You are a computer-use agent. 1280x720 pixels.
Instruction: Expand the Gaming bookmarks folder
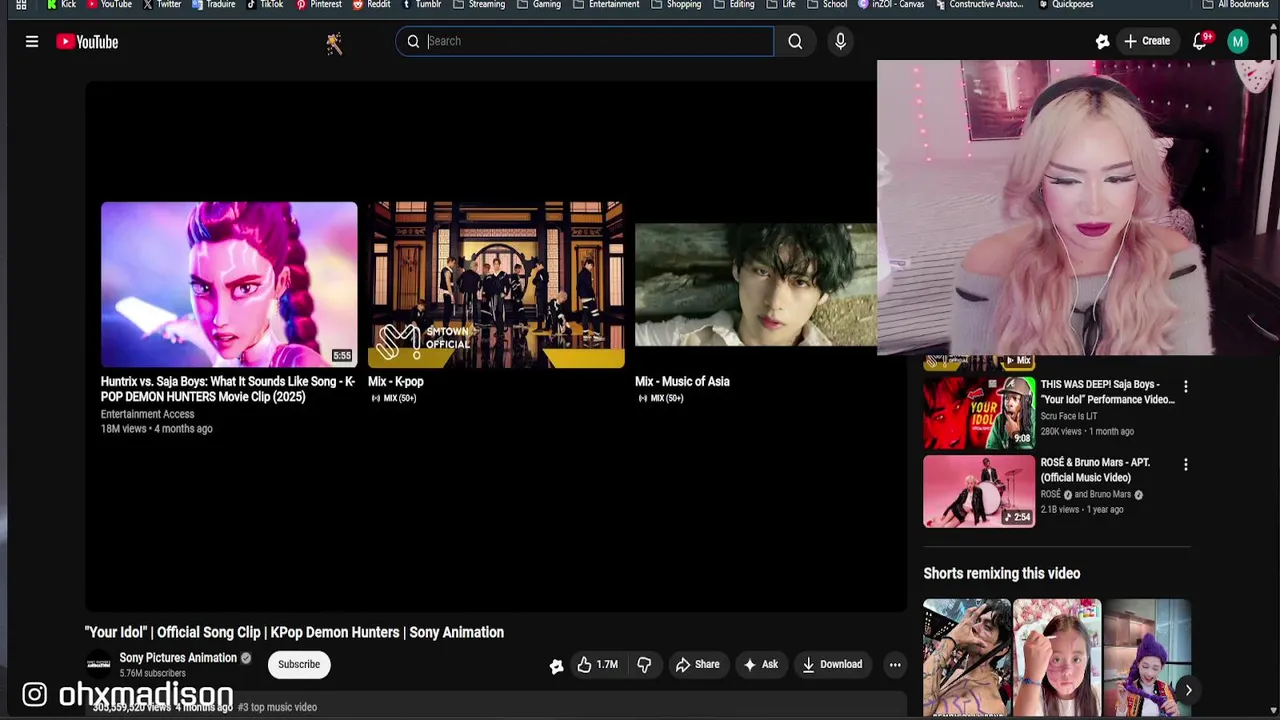click(539, 5)
